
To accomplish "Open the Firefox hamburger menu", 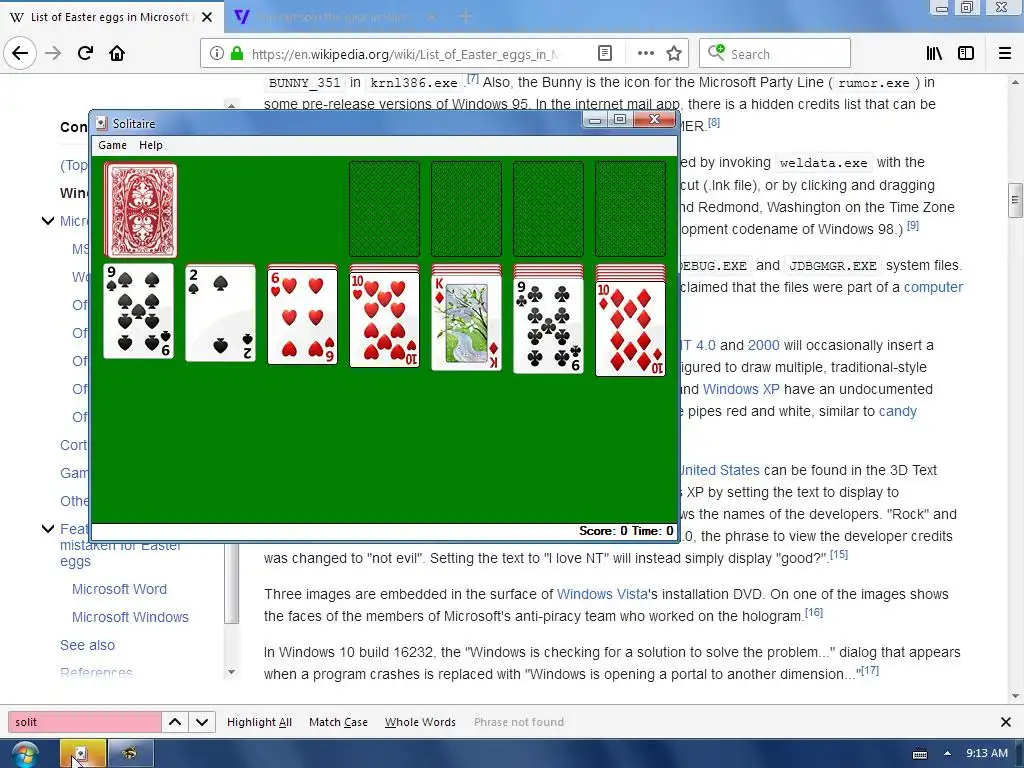I will [1005, 54].
